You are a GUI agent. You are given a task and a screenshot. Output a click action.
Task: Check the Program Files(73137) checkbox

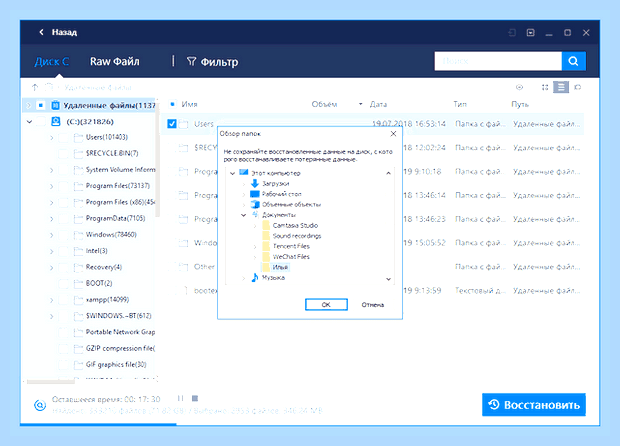(x=63, y=186)
